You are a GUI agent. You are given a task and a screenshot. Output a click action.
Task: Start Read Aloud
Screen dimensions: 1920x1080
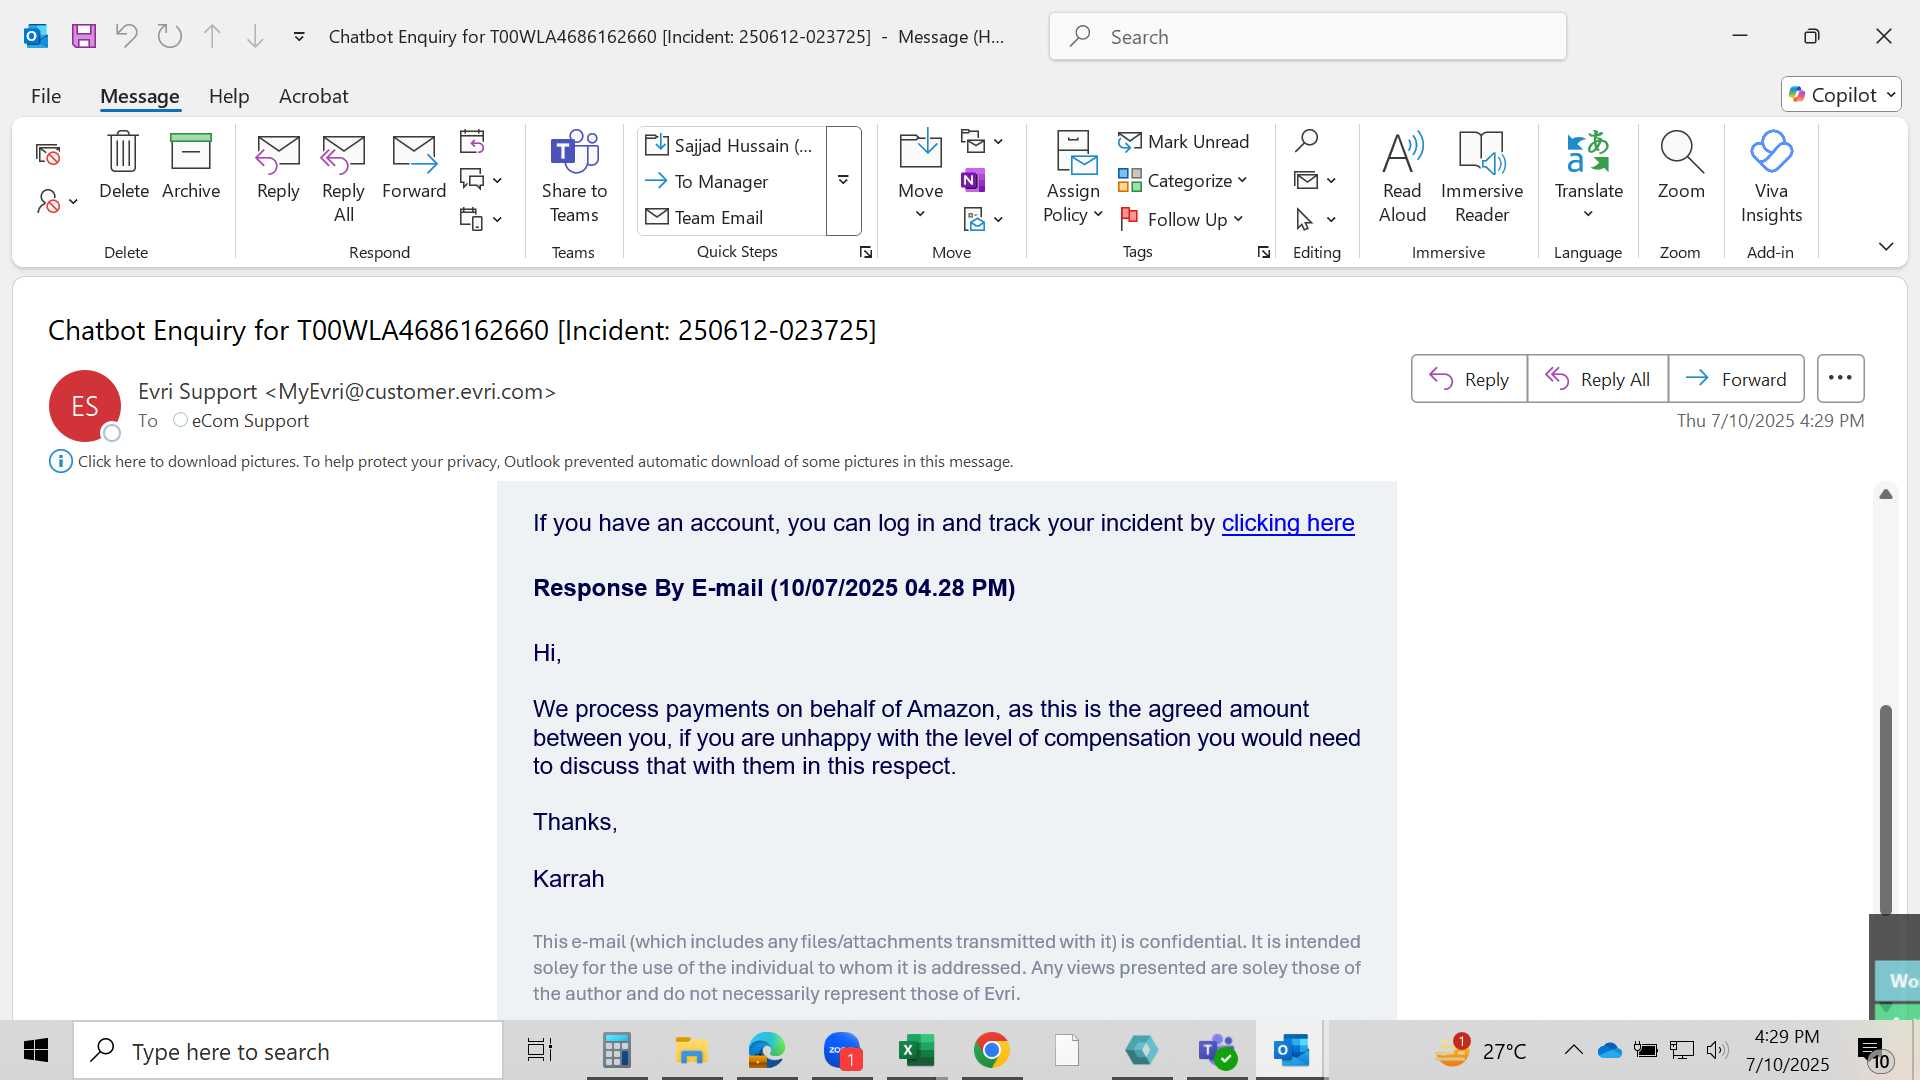click(1402, 178)
